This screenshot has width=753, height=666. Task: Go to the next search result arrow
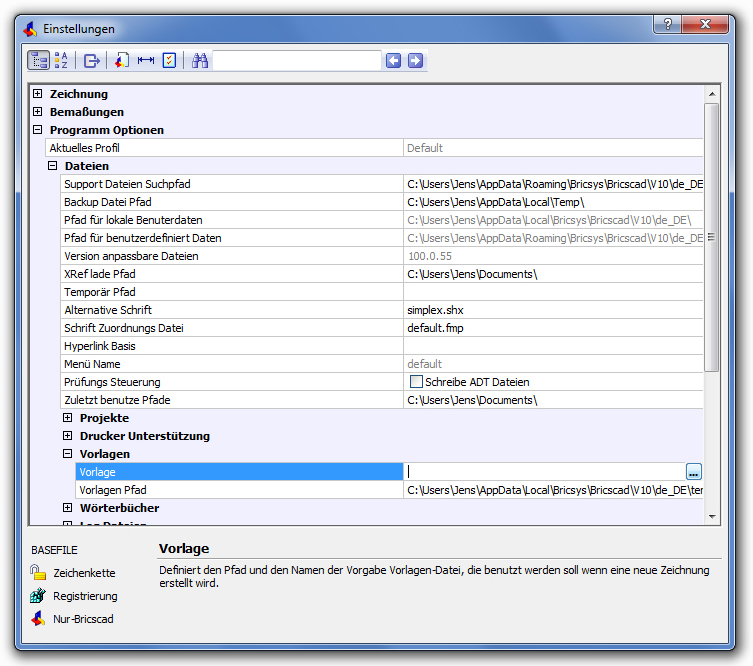coord(415,61)
